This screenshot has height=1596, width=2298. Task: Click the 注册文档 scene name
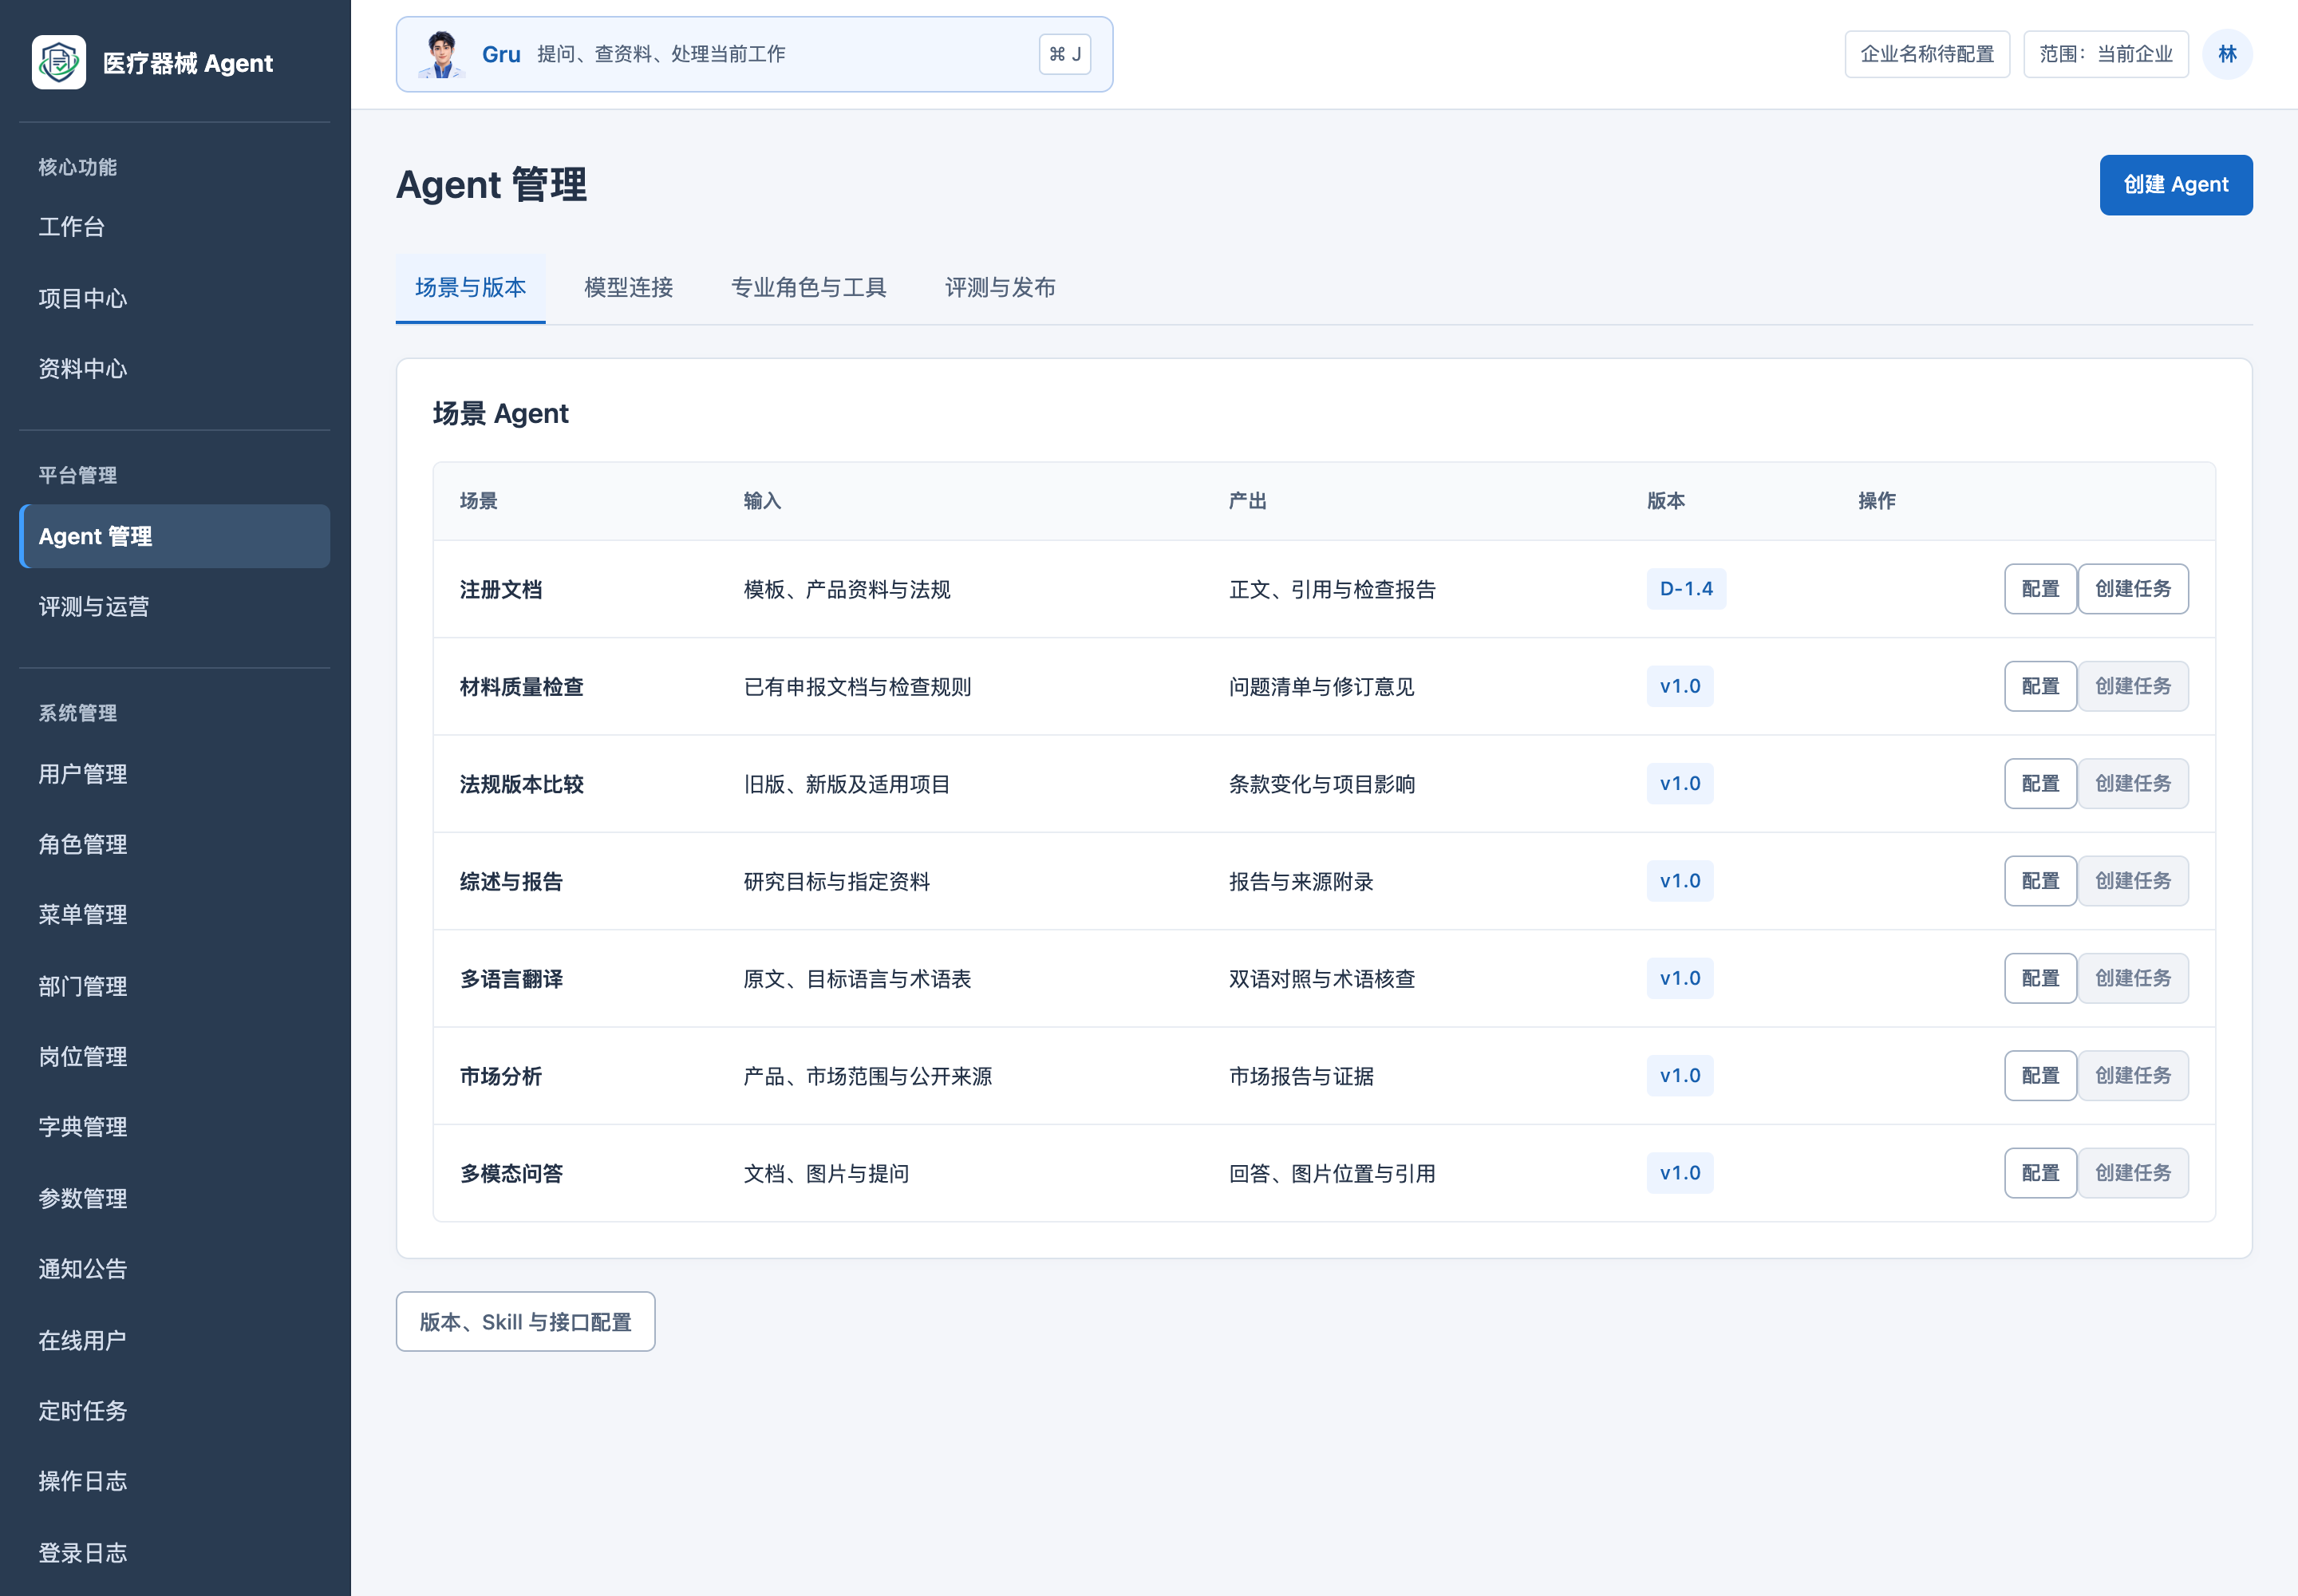(x=501, y=590)
